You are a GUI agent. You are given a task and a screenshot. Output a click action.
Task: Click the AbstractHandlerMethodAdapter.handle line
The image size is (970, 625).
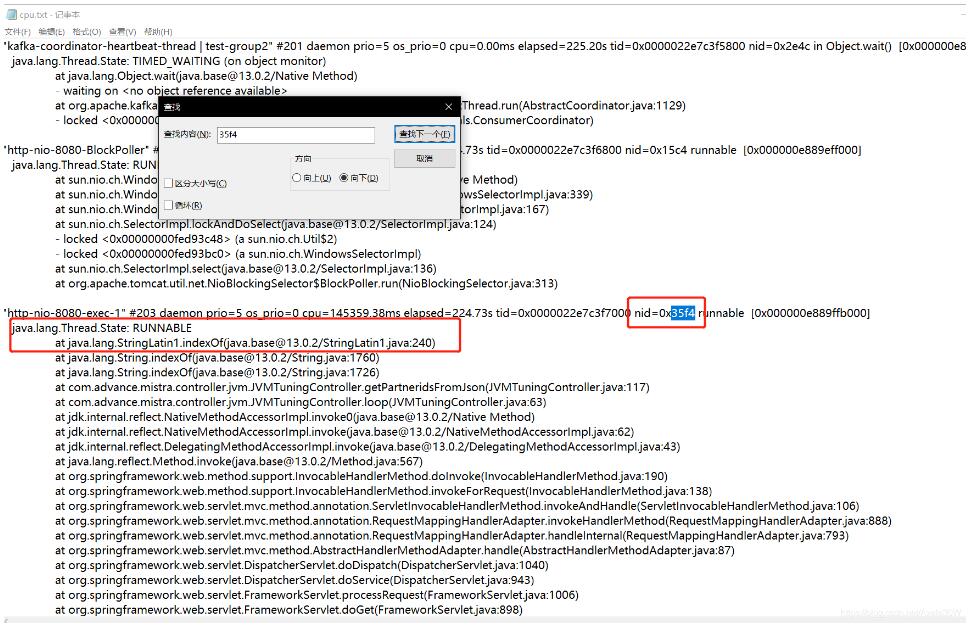click(x=395, y=551)
